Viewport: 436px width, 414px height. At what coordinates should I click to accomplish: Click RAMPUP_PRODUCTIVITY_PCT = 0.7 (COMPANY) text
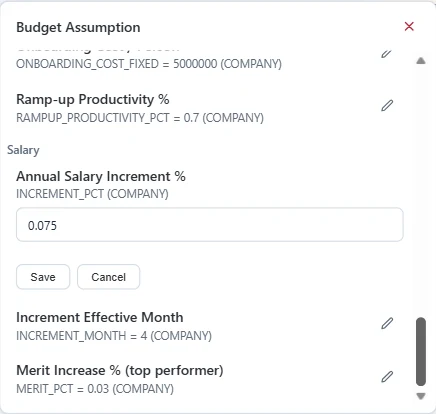click(x=140, y=118)
